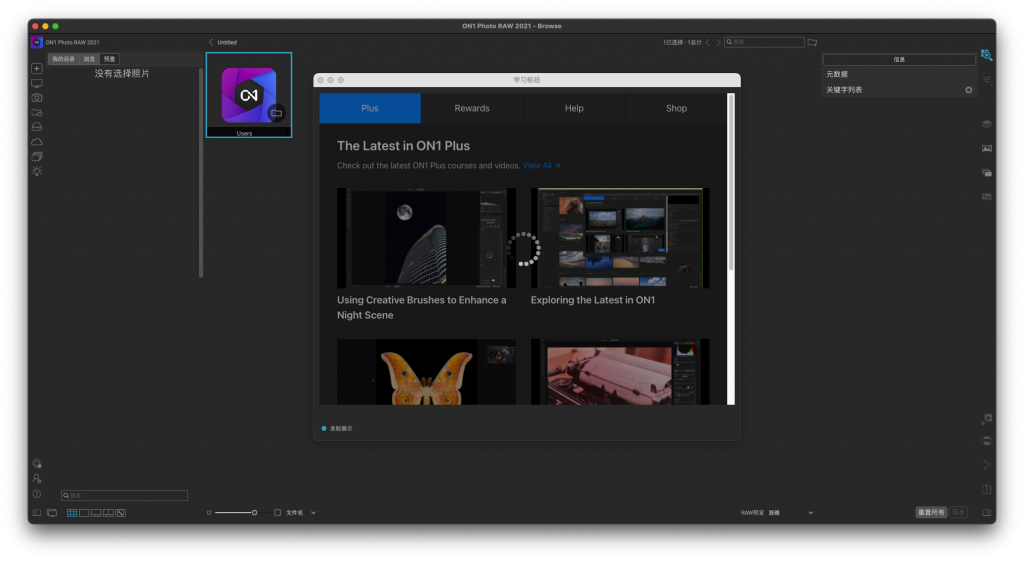1024x561 pixels.
Task: Click the View All link
Action: [x=541, y=166]
